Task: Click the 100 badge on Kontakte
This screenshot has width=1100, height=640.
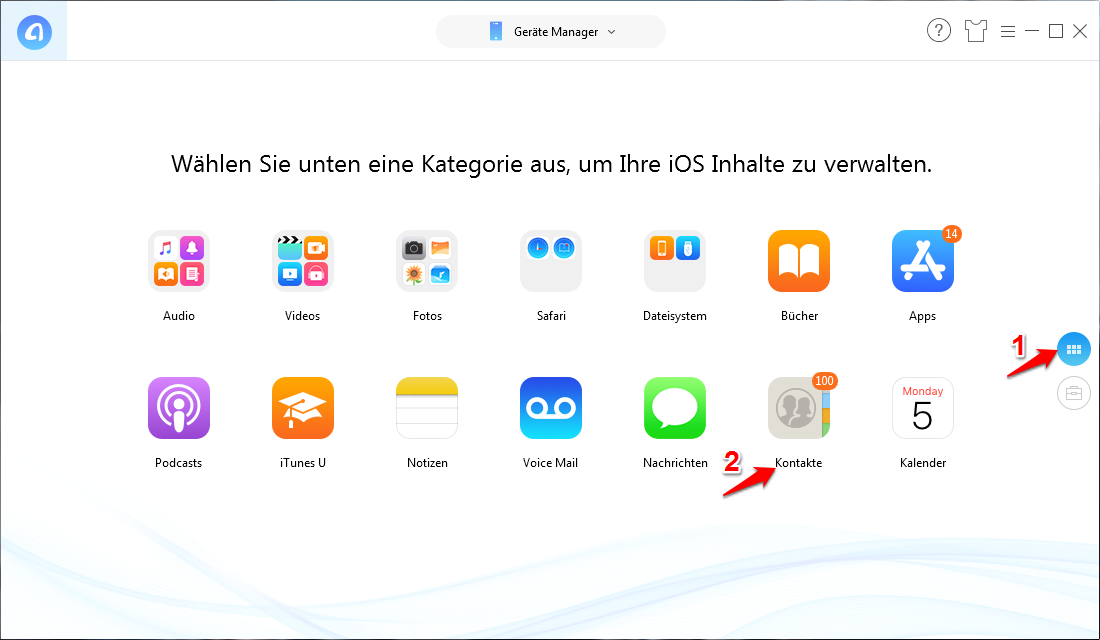Action: coord(824,381)
